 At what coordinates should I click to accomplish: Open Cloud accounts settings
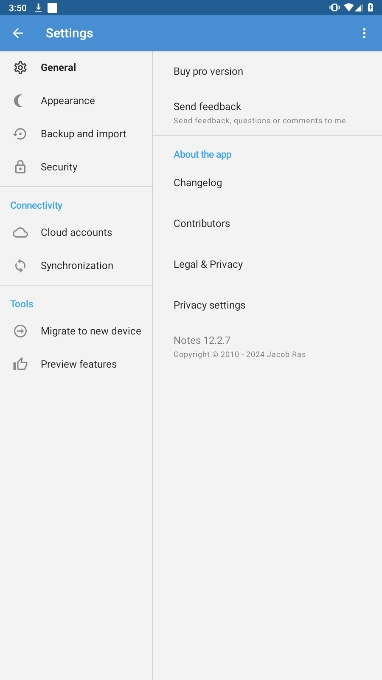point(76,233)
